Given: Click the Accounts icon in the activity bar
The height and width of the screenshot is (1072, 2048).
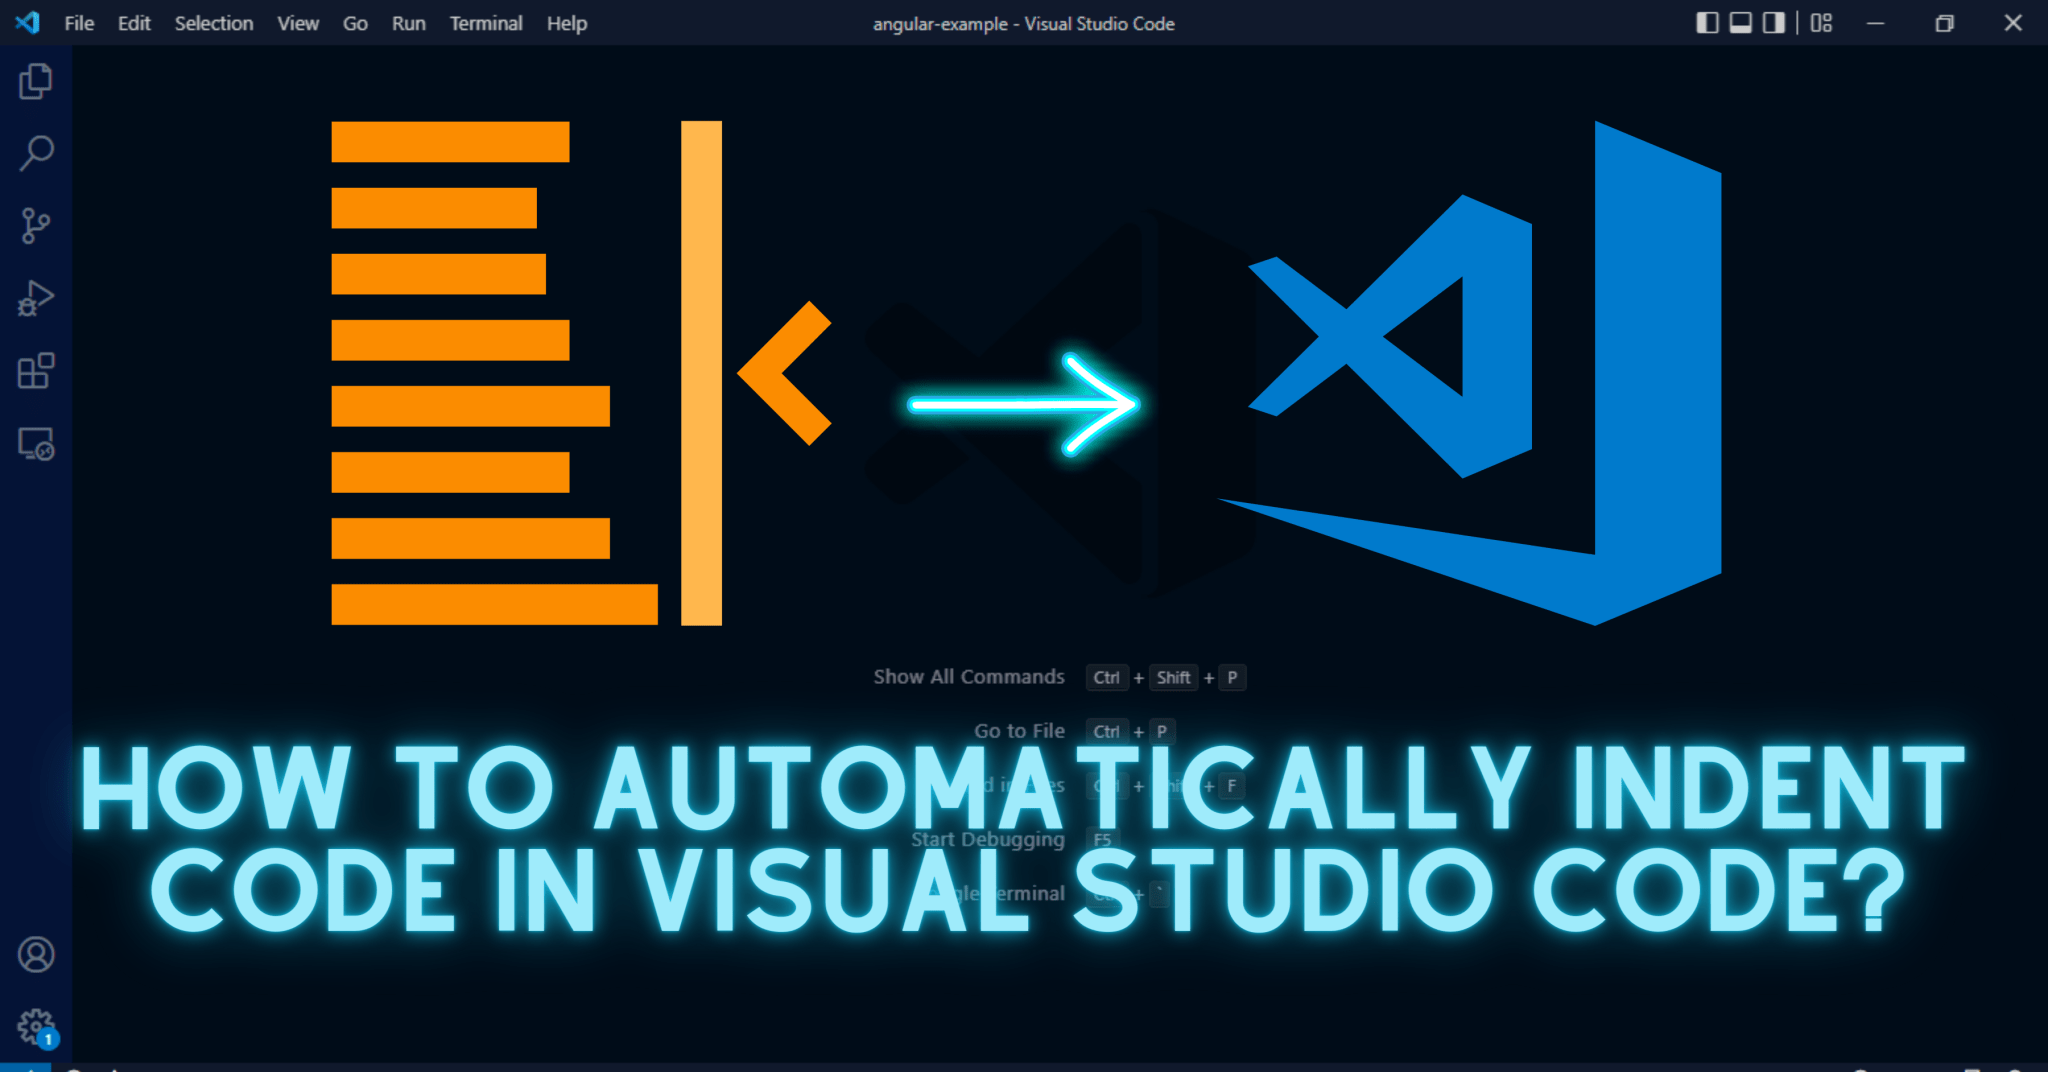Looking at the screenshot, I should point(37,956).
